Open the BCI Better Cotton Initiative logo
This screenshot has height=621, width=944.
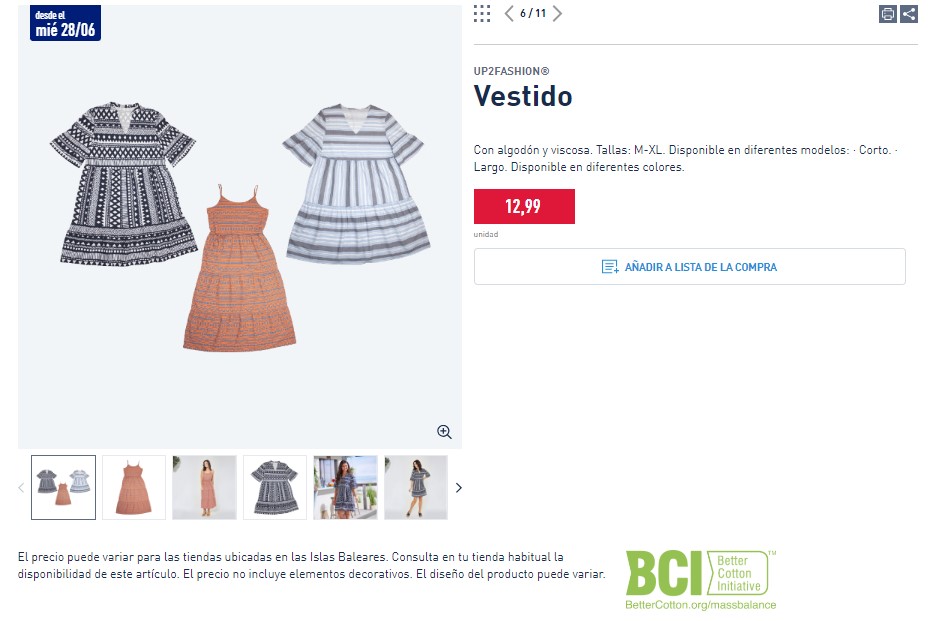[701, 579]
